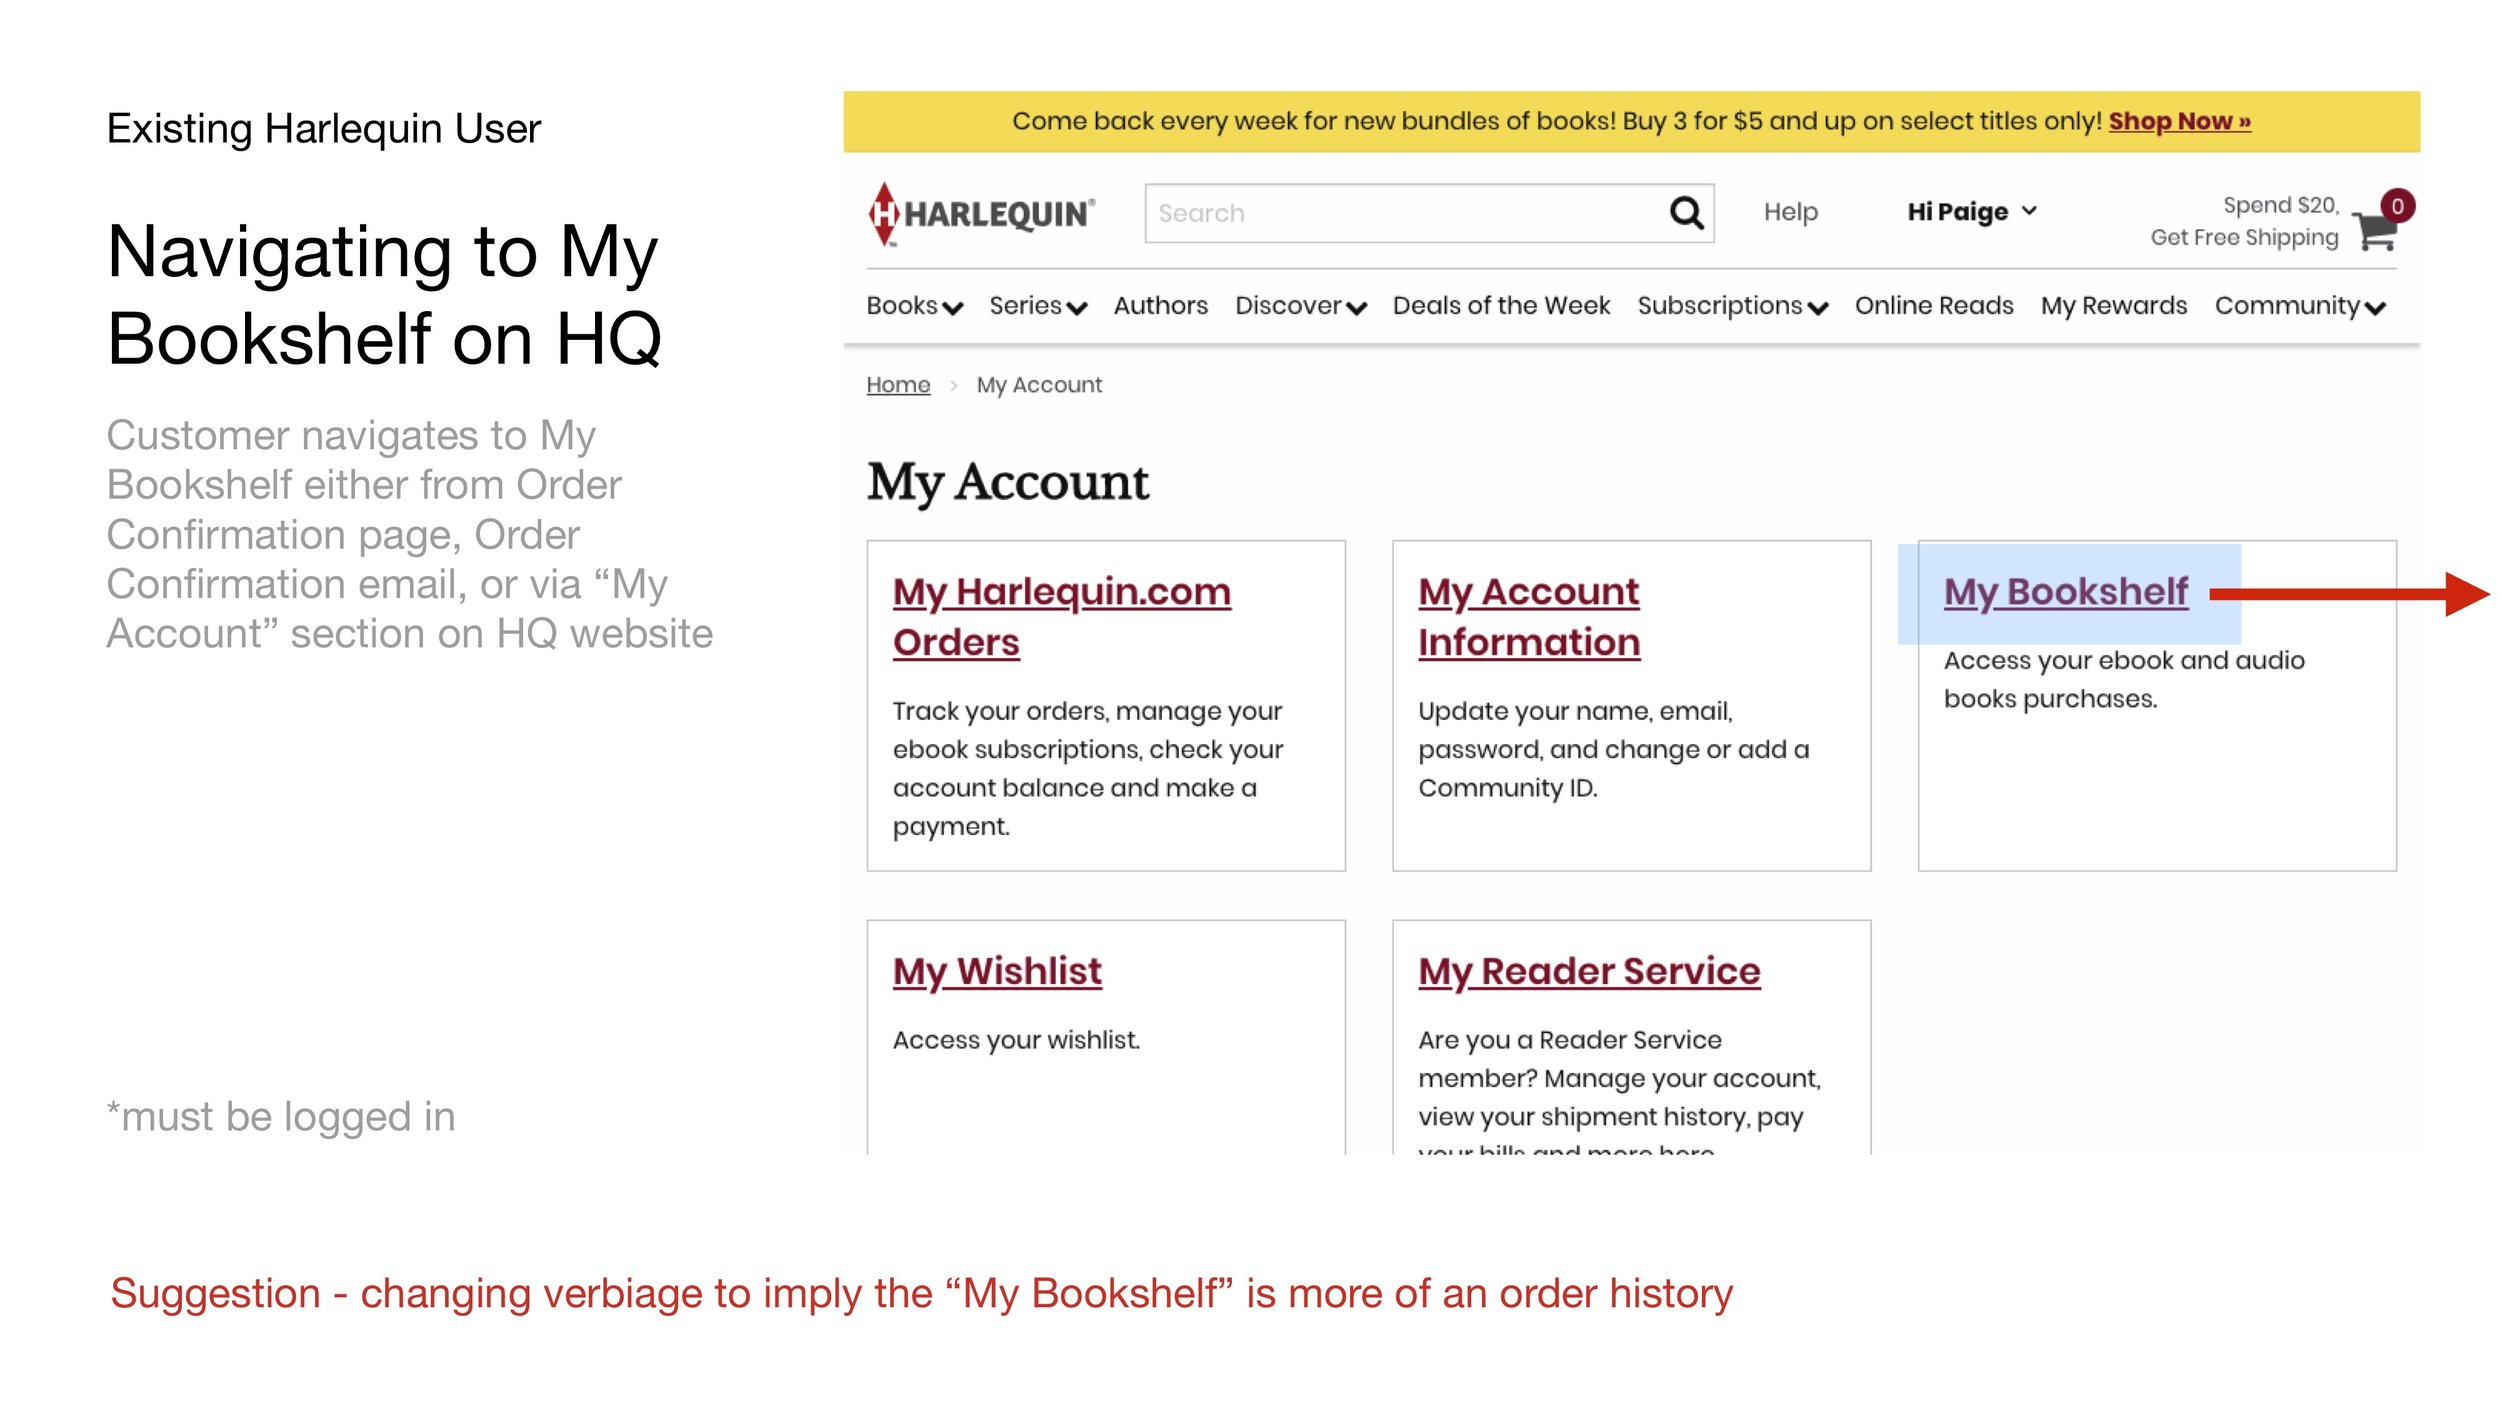Viewport: 2500px width, 1406px height.
Task: Click the cart item count badge
Action: [x=2397, y=206]
